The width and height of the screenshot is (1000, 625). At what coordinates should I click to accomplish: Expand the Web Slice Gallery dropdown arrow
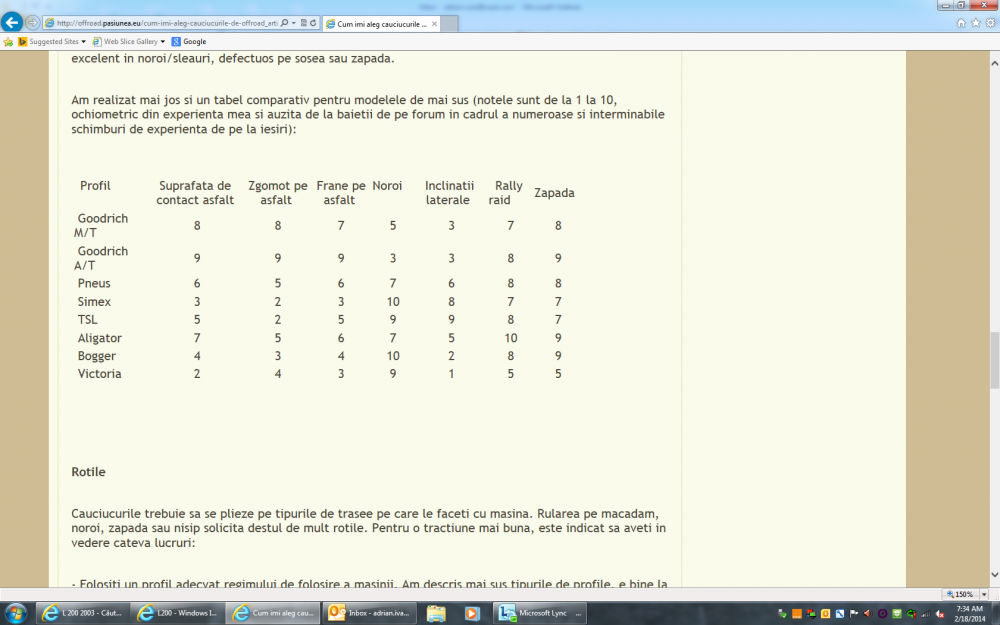pyautogui.click(x=163, y=41)
